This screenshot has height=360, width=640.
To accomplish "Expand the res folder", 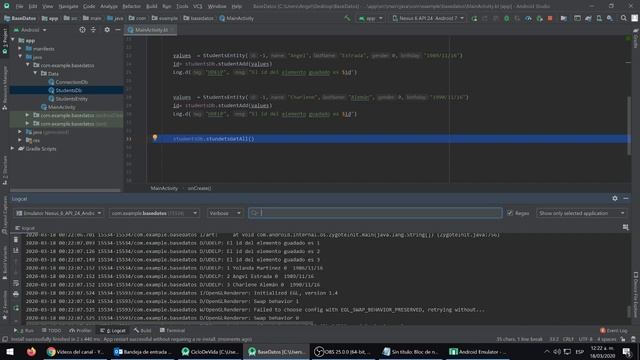I will click(x=20, y=140).
